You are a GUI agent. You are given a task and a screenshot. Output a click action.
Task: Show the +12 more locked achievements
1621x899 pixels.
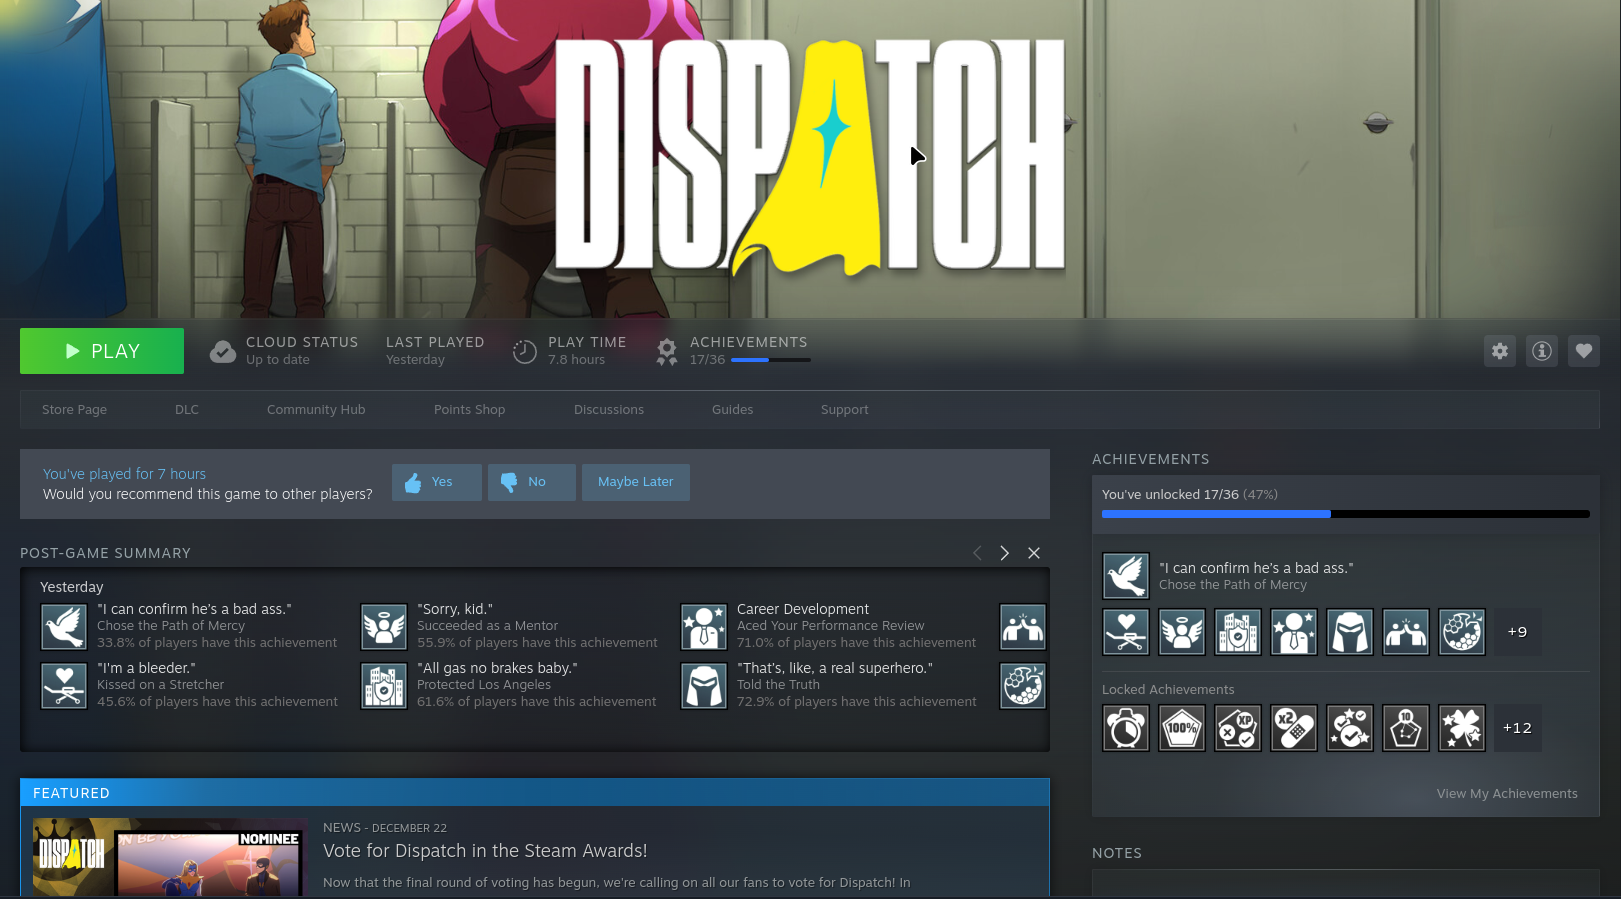click(x=1518, y=728)
